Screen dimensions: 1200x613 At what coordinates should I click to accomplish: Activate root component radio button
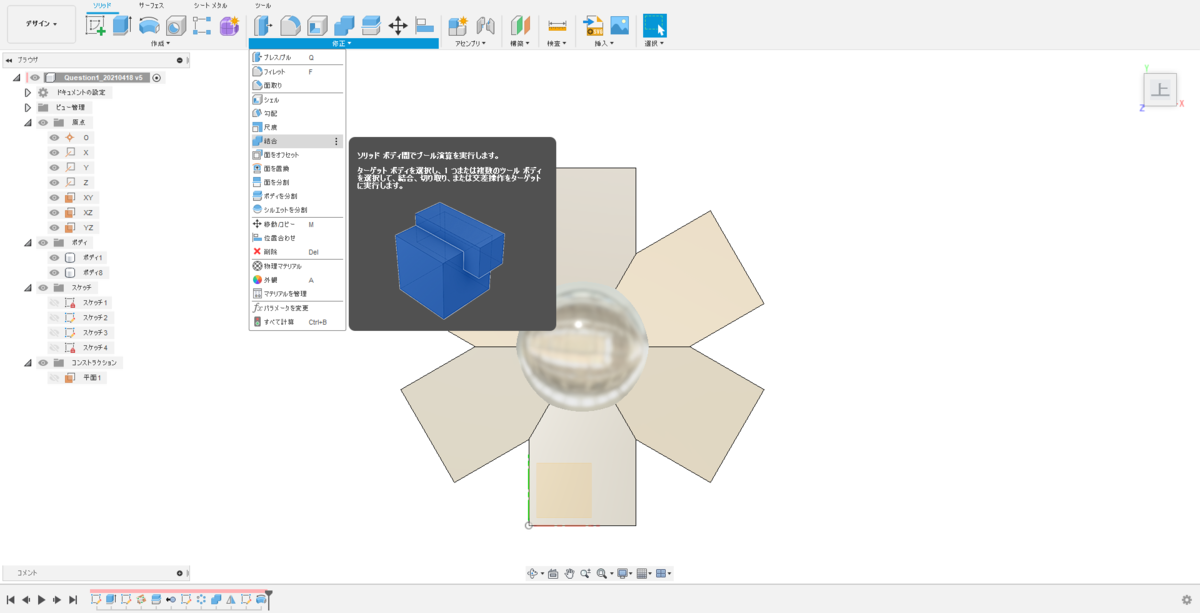[157, 77]
